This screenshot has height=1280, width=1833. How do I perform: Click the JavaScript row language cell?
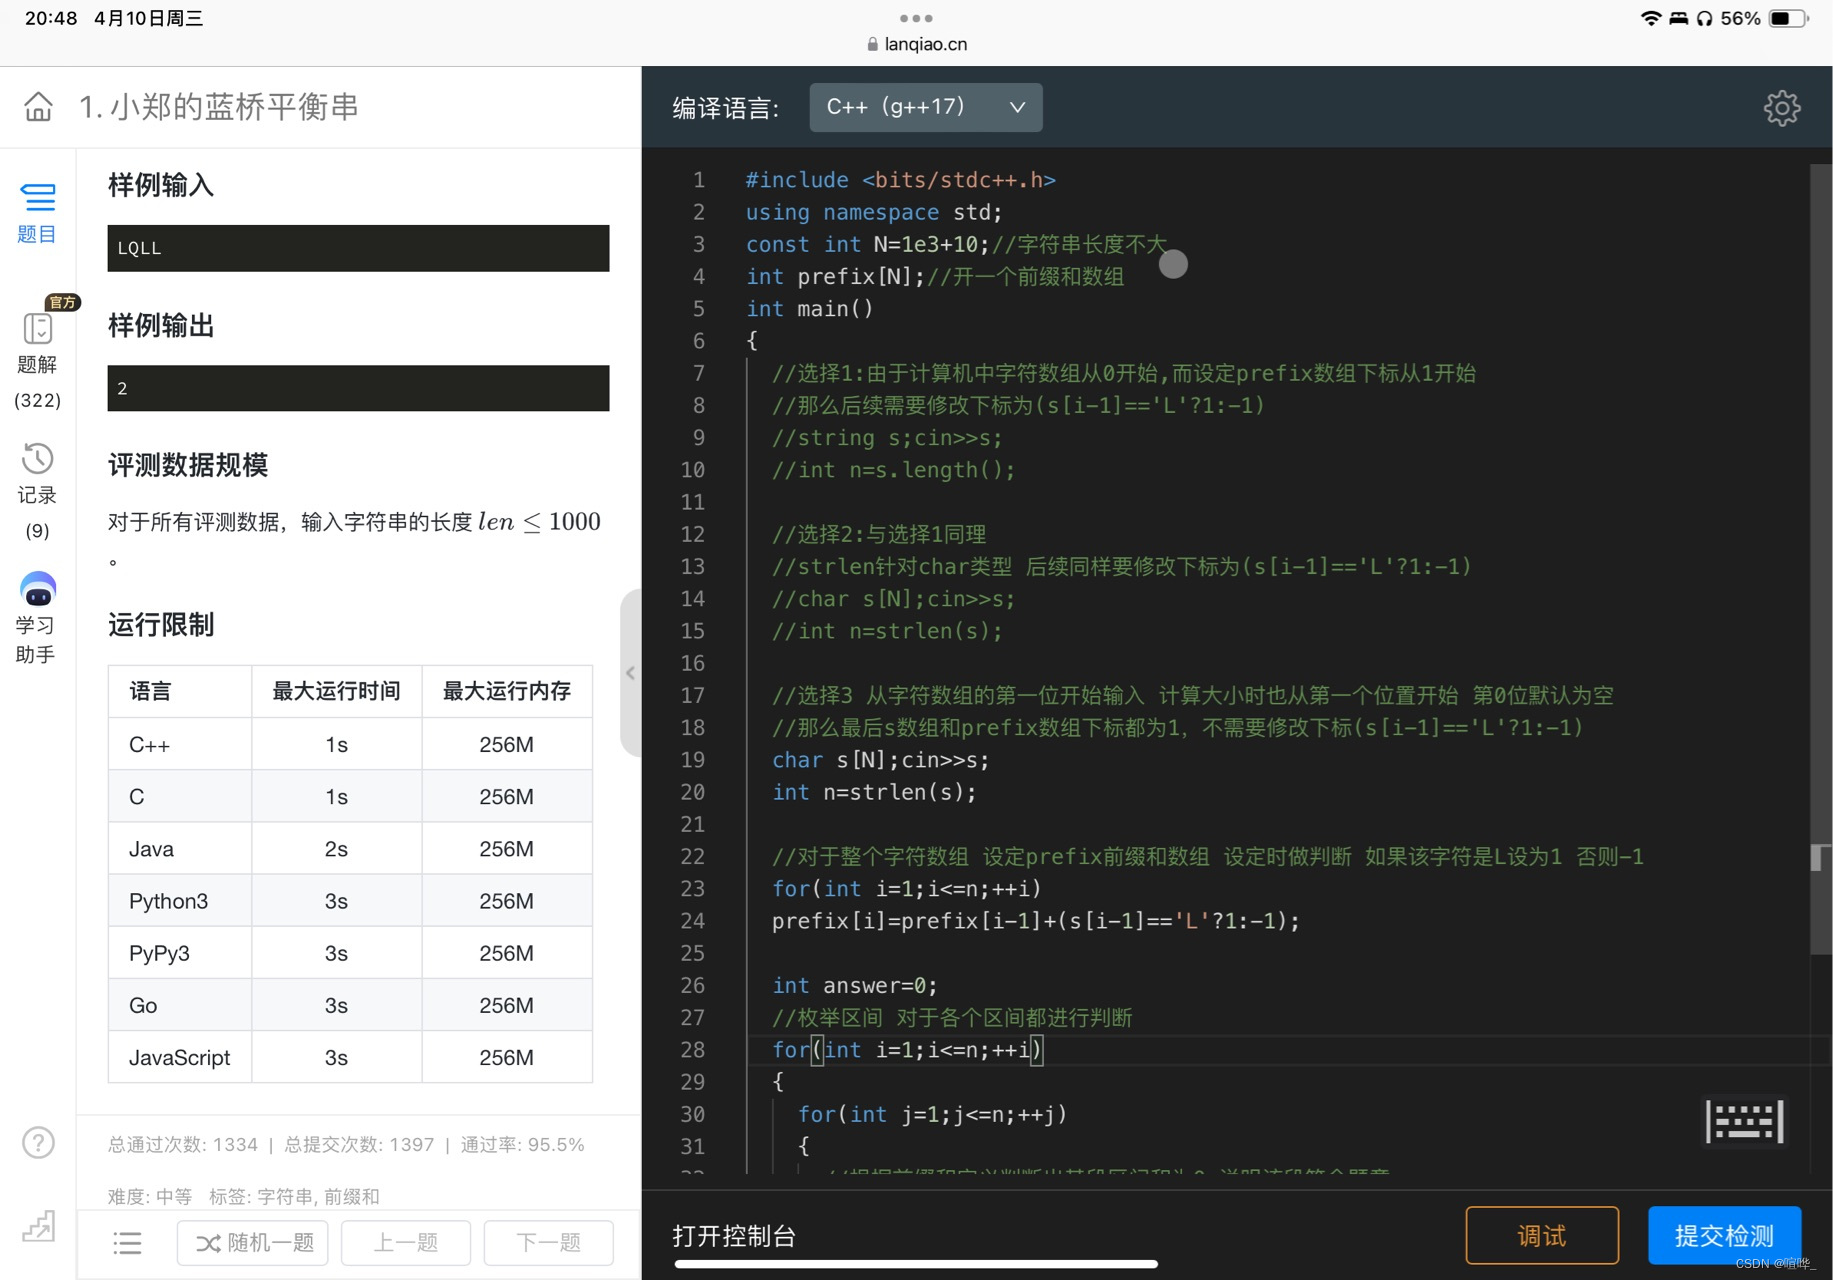click(x=180, y=1057)
